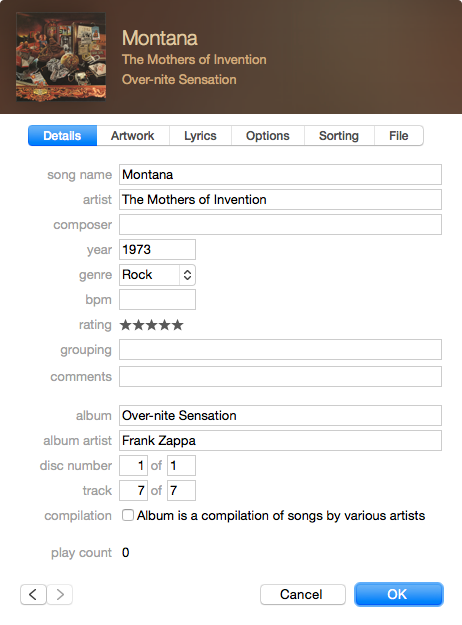
Task: Open the genre dropdown arrows
Action: [x=187, y=275]
